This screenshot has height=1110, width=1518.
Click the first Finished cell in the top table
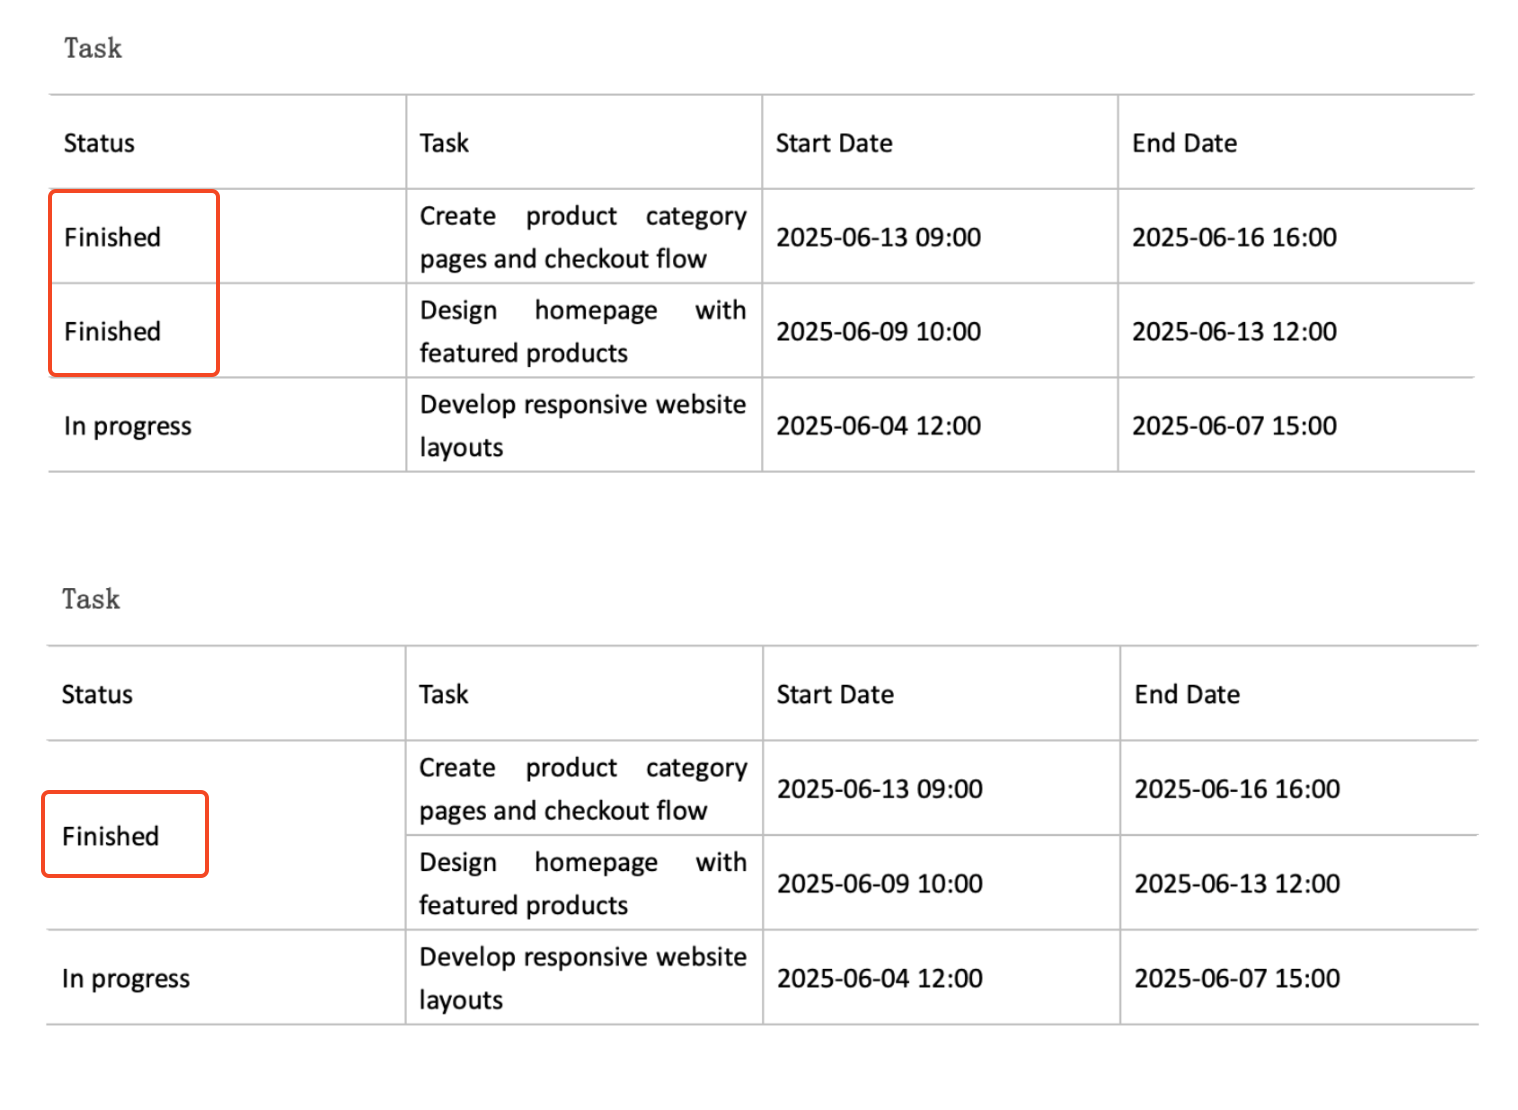click(x=112, y=237)
